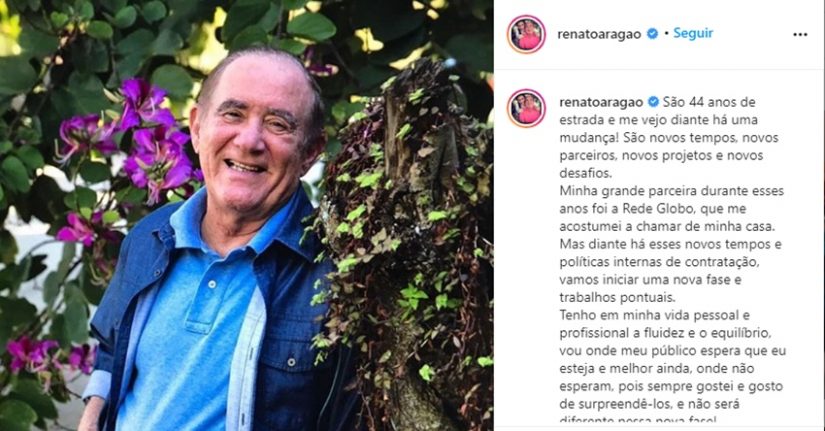Click the line 'Tenho em minha vida pessoal e'

[655, 315]
